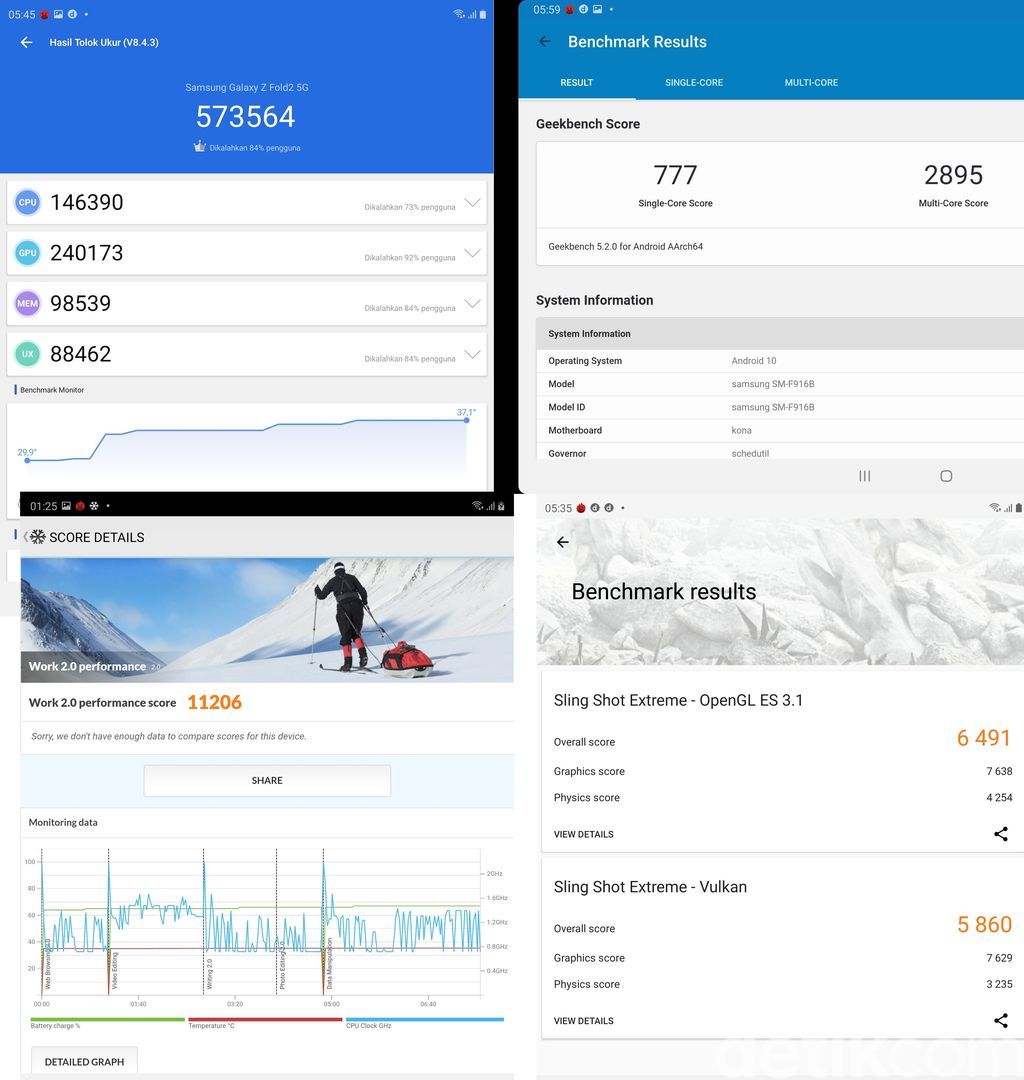Image resolution: width=1024 pixels, height=1080 pixels.
Task: Switch to the RESULT tab in Geekbench
Action: [576, 83]
